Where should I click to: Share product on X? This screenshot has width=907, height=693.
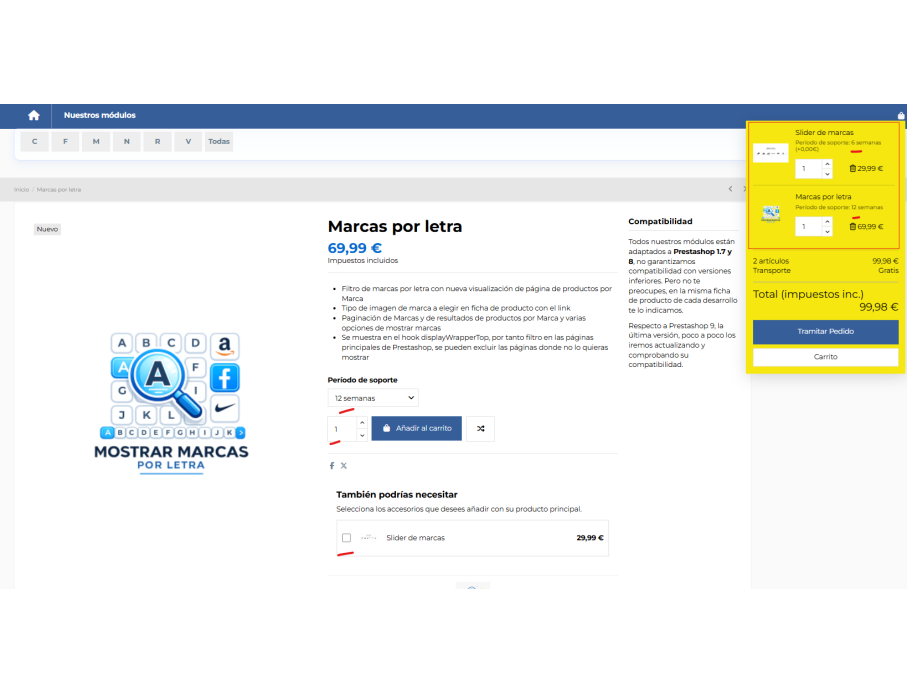pyautogui.click(x=344, y=466)
